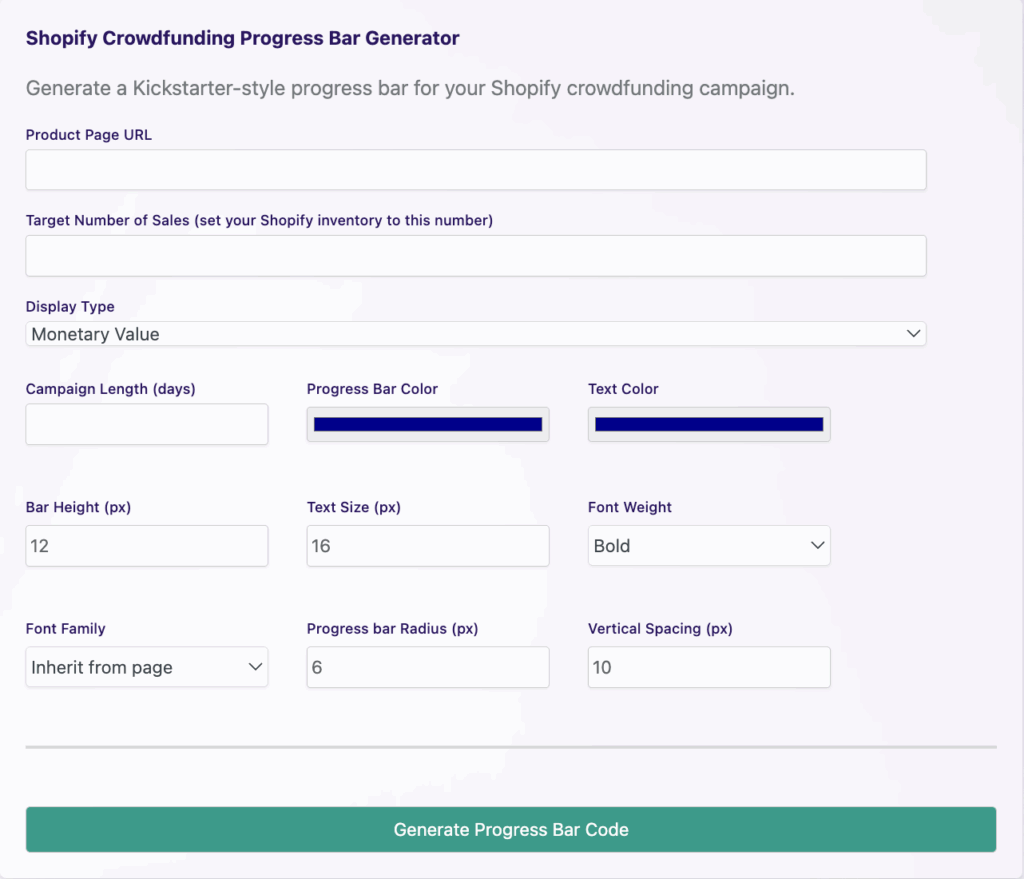1024x879 pixels.
Task: Expand the Font Family 'Inherit from page' dropdown
Action: [147, 667]
